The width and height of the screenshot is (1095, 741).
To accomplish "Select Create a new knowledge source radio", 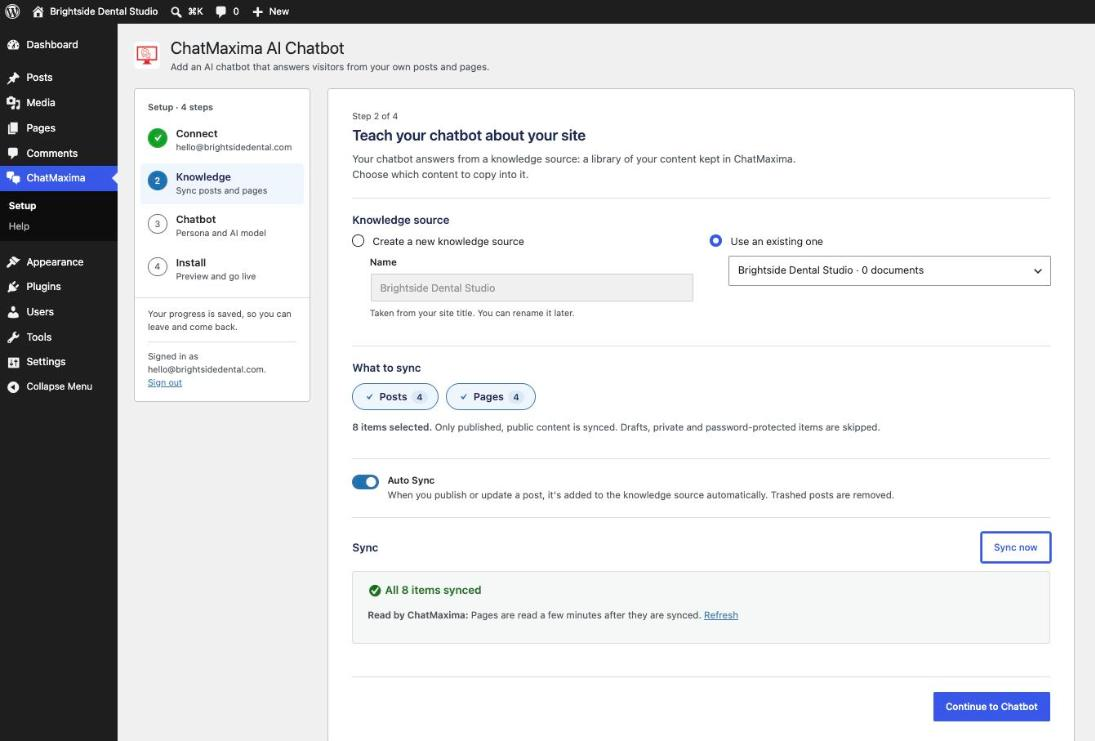I will 358,241.
